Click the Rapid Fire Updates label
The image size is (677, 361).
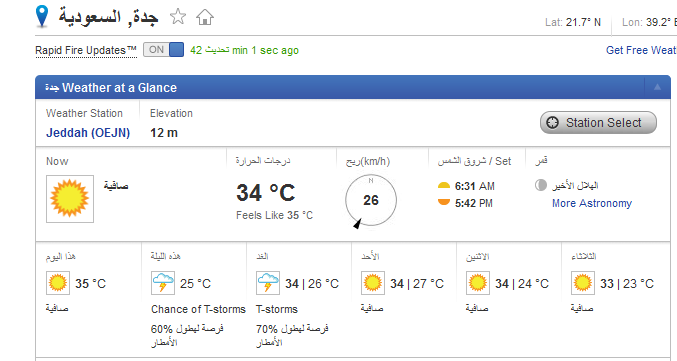86,51
